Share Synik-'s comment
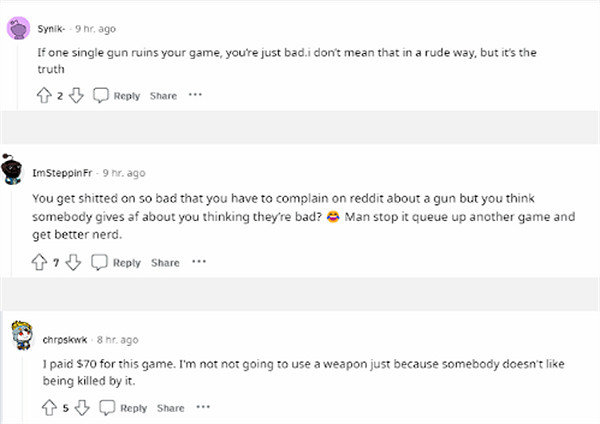 (163, 96)
